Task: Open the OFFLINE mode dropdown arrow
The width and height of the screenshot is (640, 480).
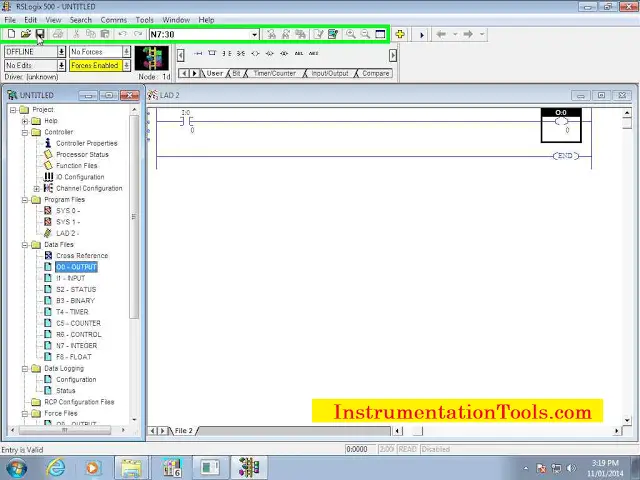Action: 61,52
